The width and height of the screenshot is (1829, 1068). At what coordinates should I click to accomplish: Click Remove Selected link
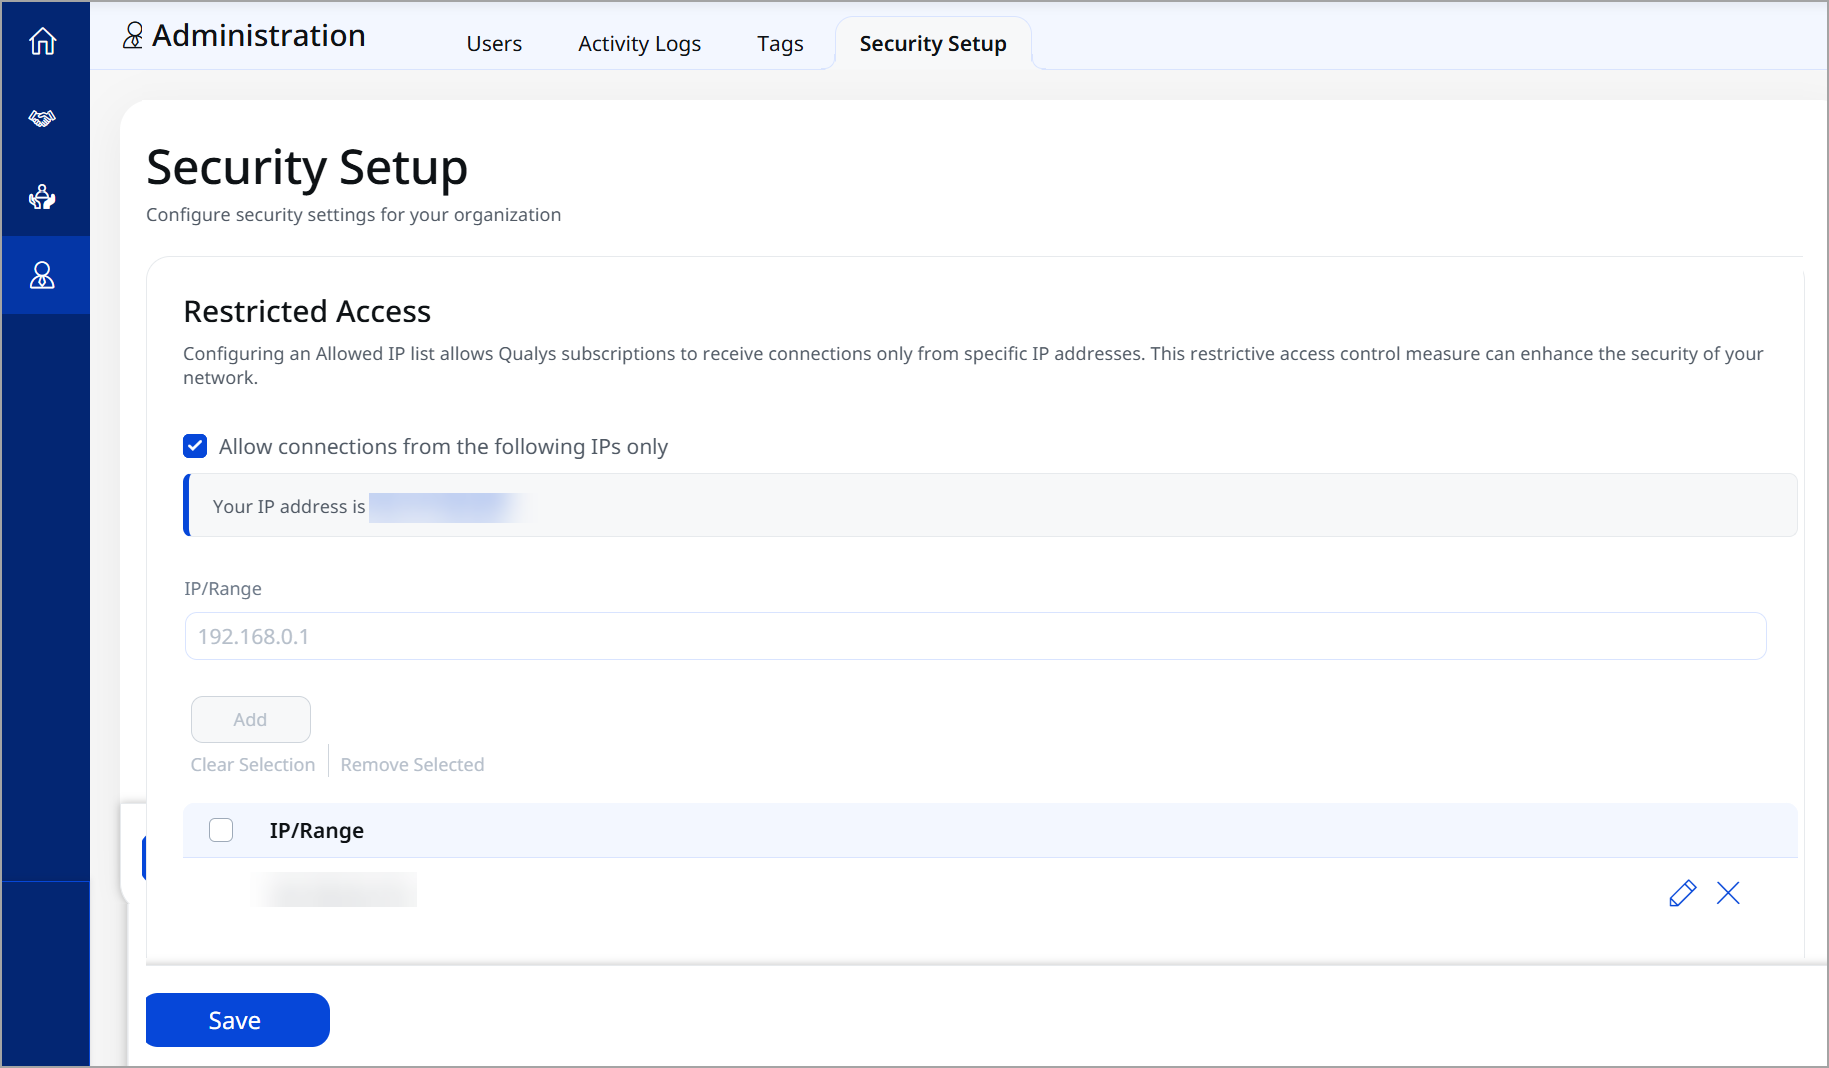tap(412, 765)
